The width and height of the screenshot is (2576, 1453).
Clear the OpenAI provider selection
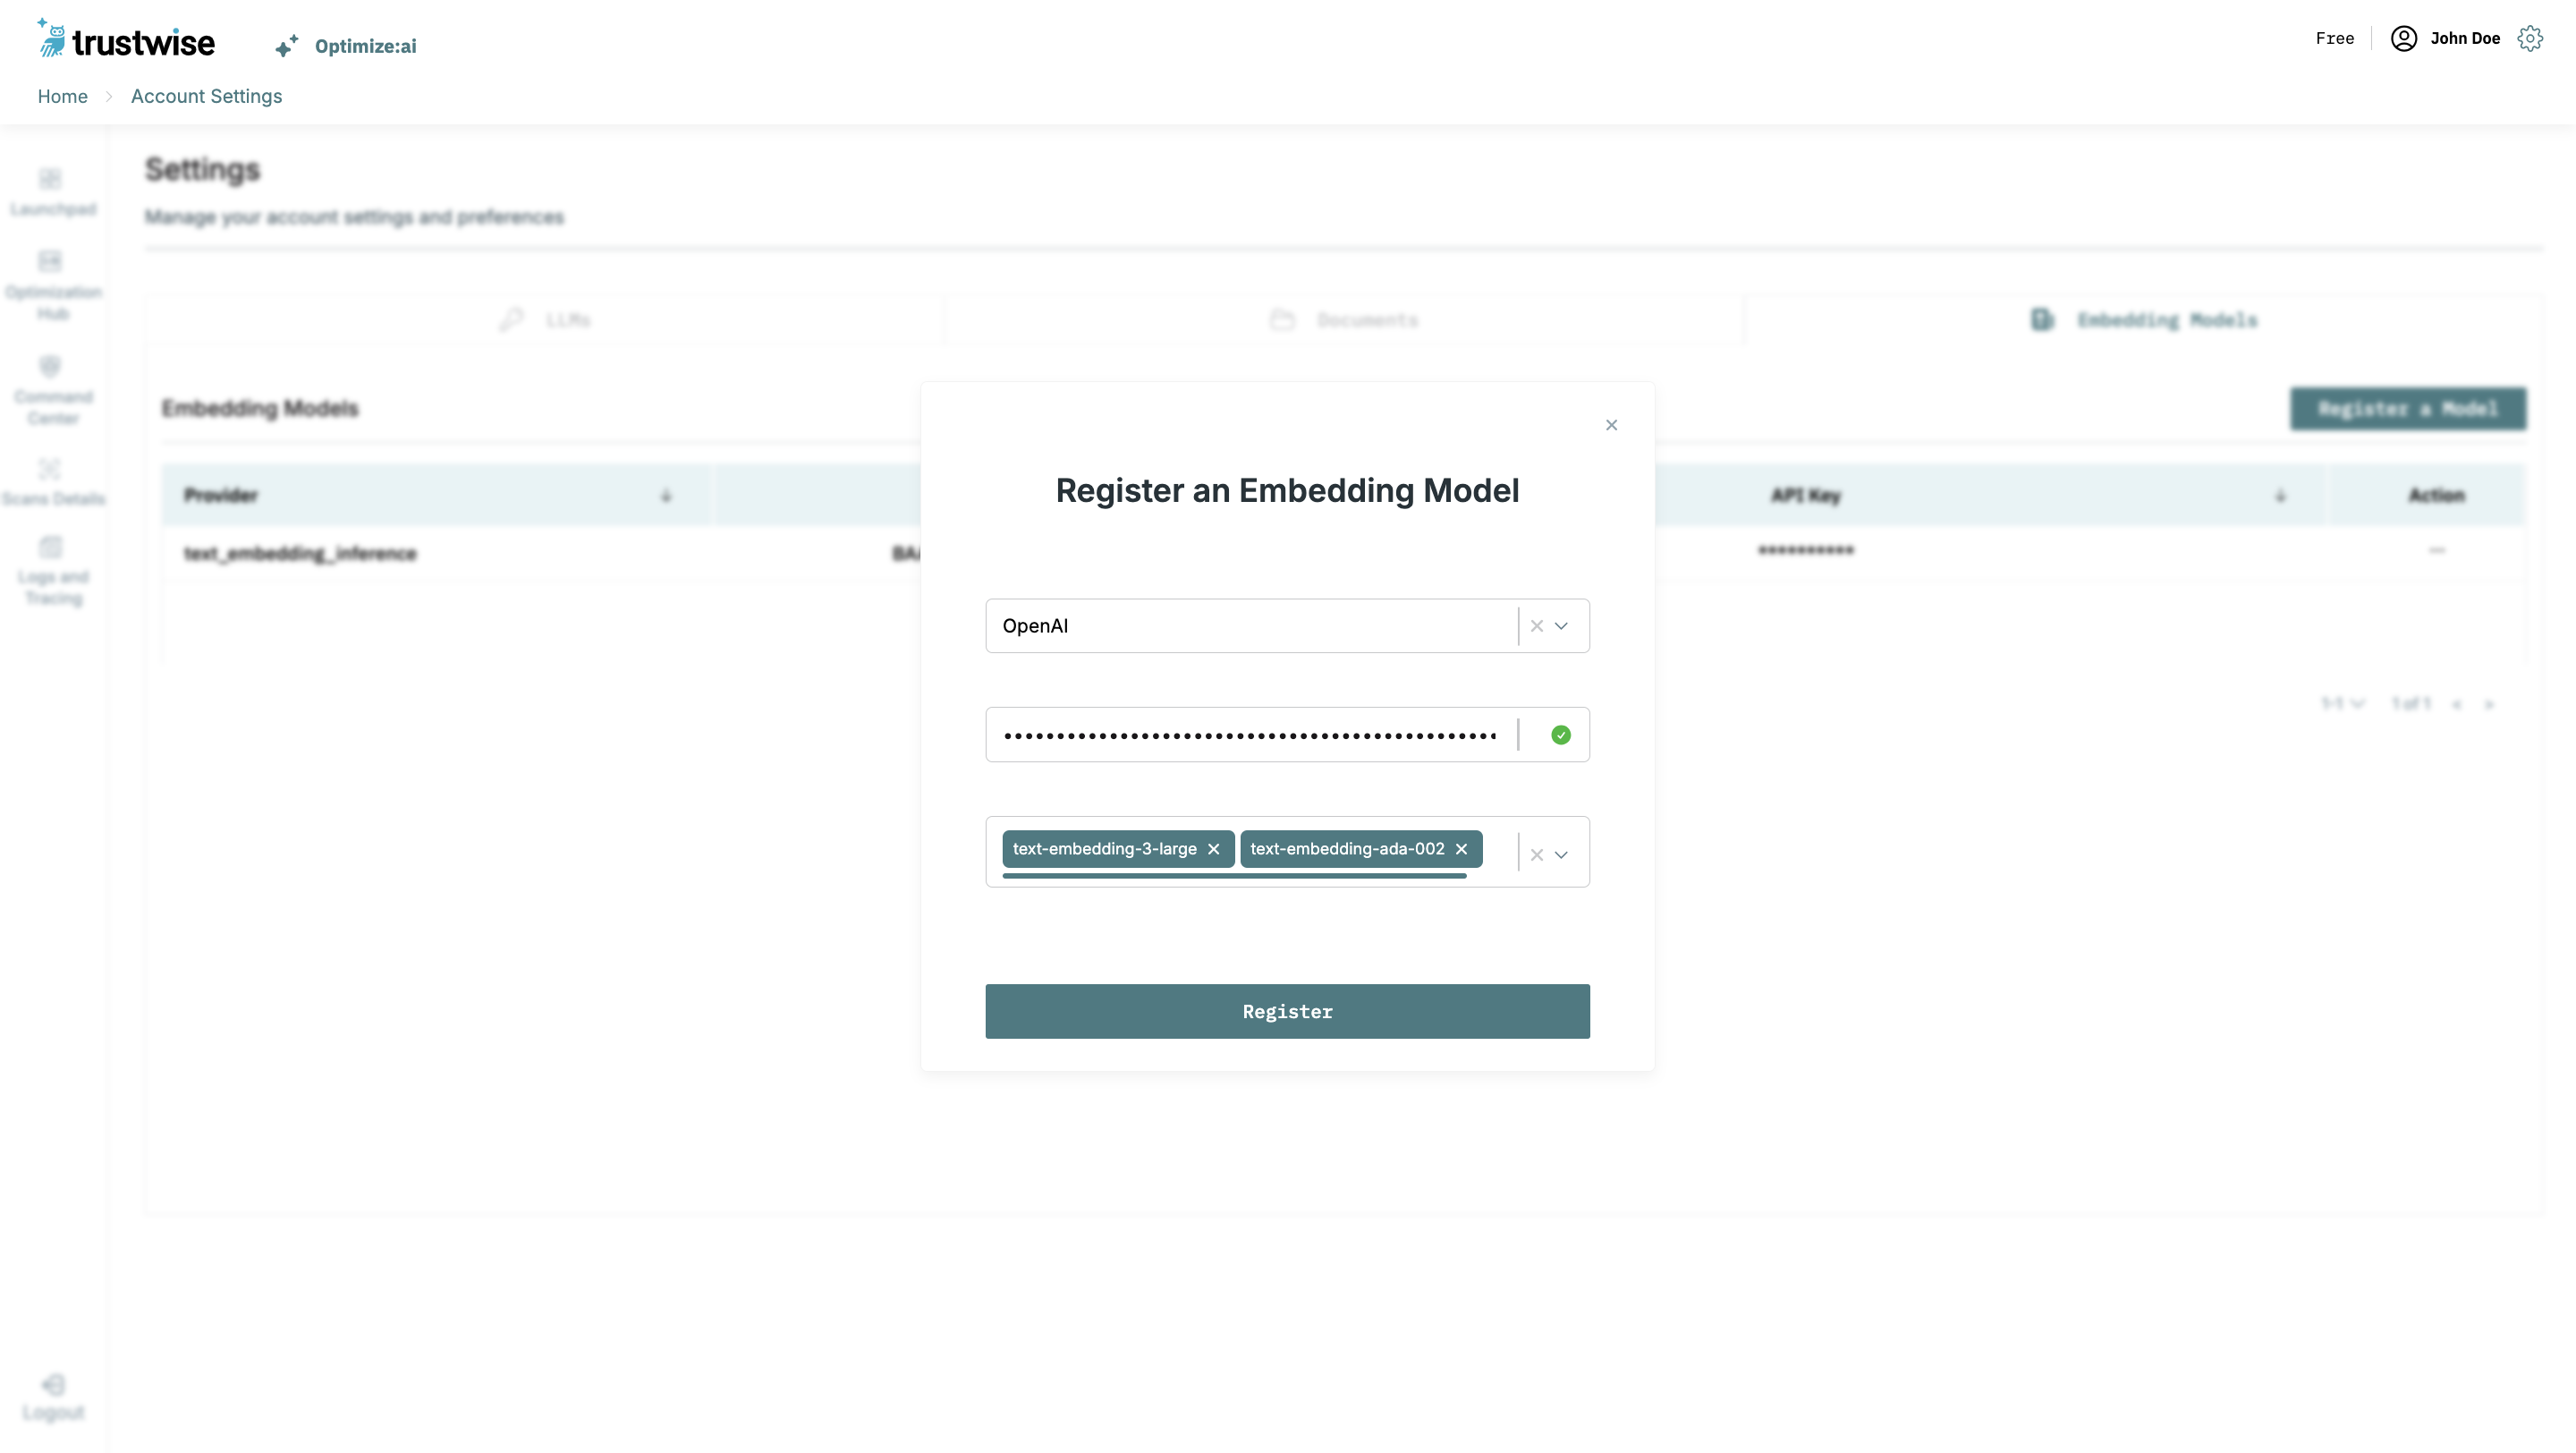pyautogui.click(x=1536, y=626)
